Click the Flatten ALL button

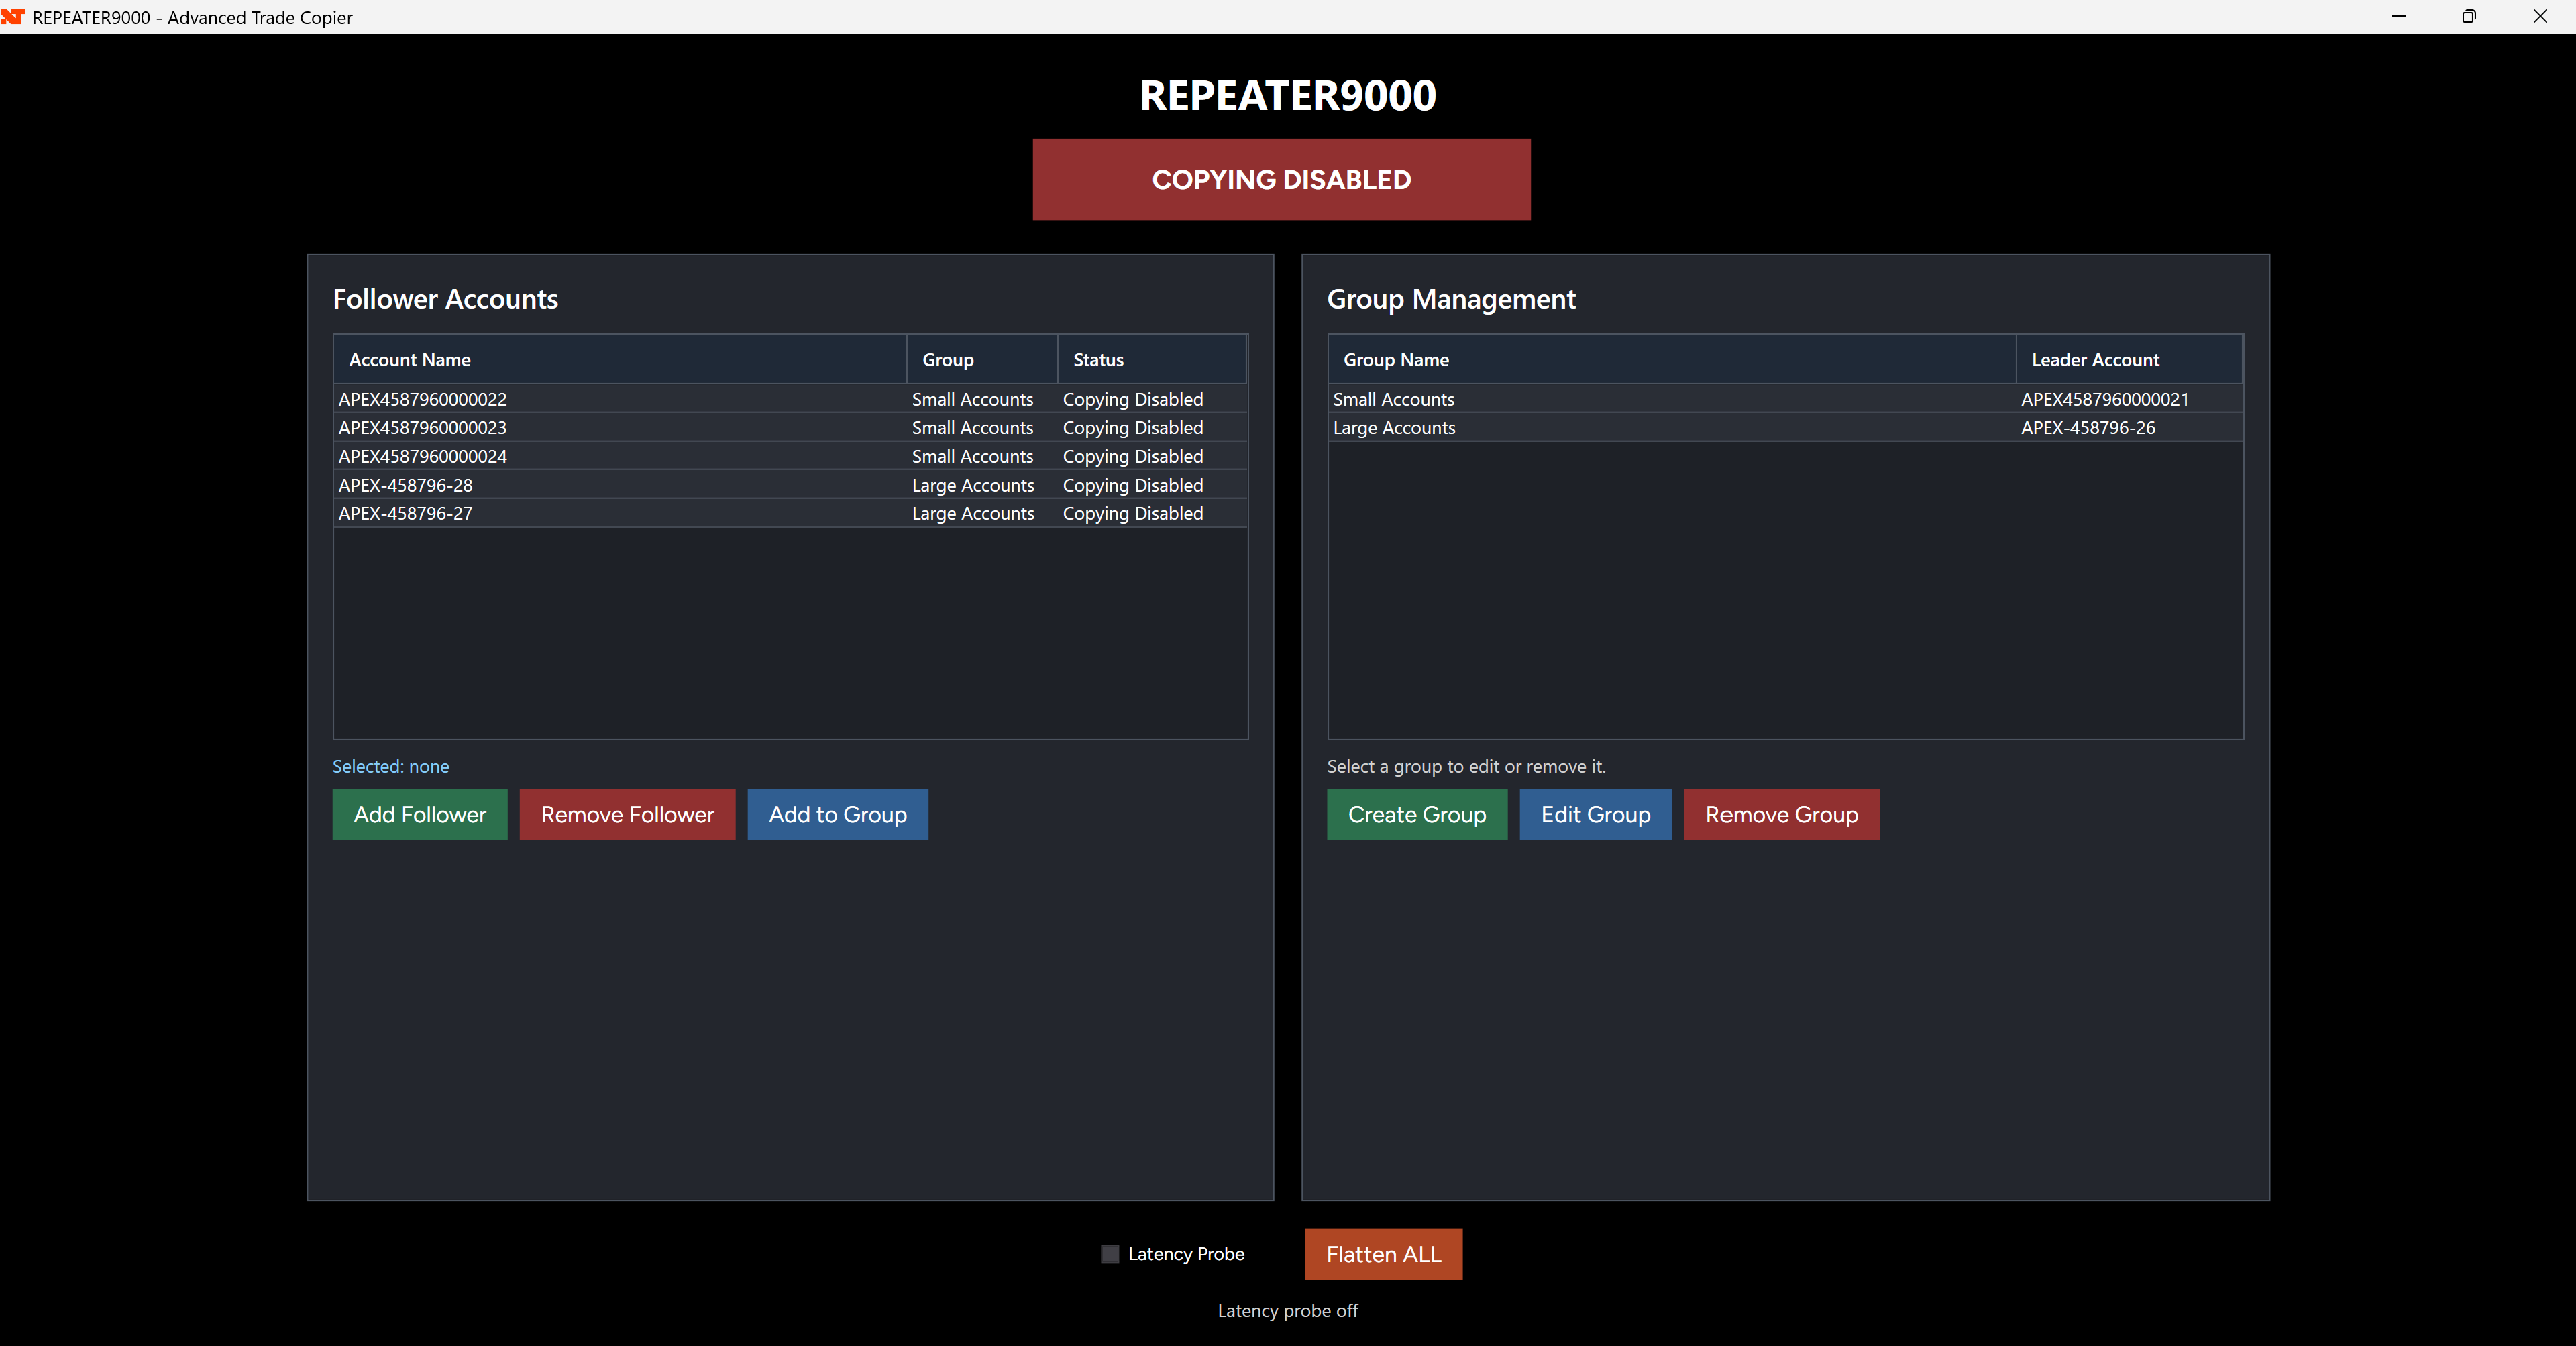tap(1383, 1254)
